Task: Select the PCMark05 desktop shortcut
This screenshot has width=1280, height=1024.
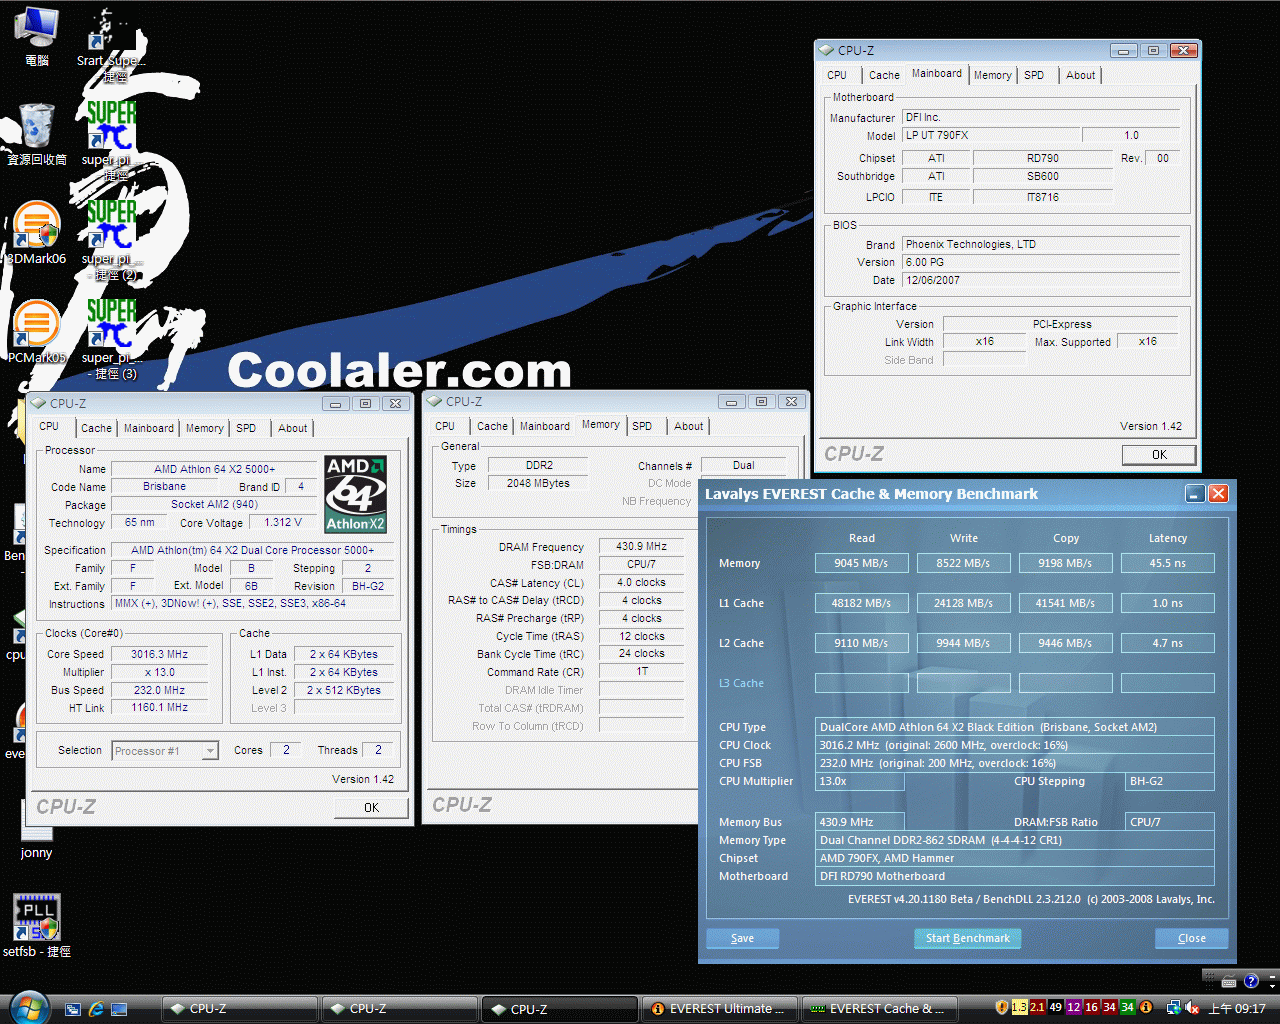Action: pos(37,332)
